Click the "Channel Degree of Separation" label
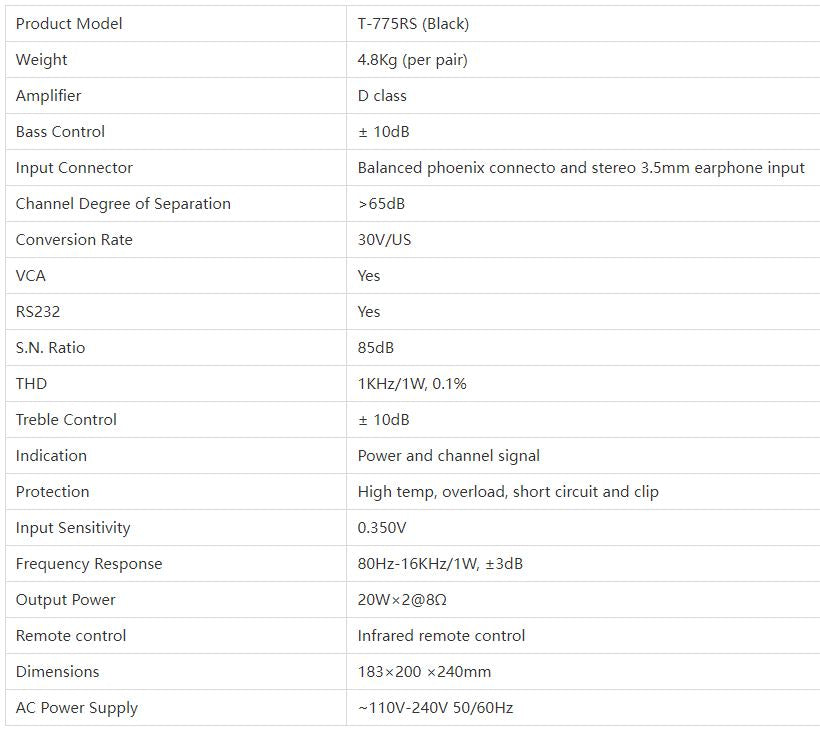The height and width of the screenshot is (732, 820). tap(123, 204)
